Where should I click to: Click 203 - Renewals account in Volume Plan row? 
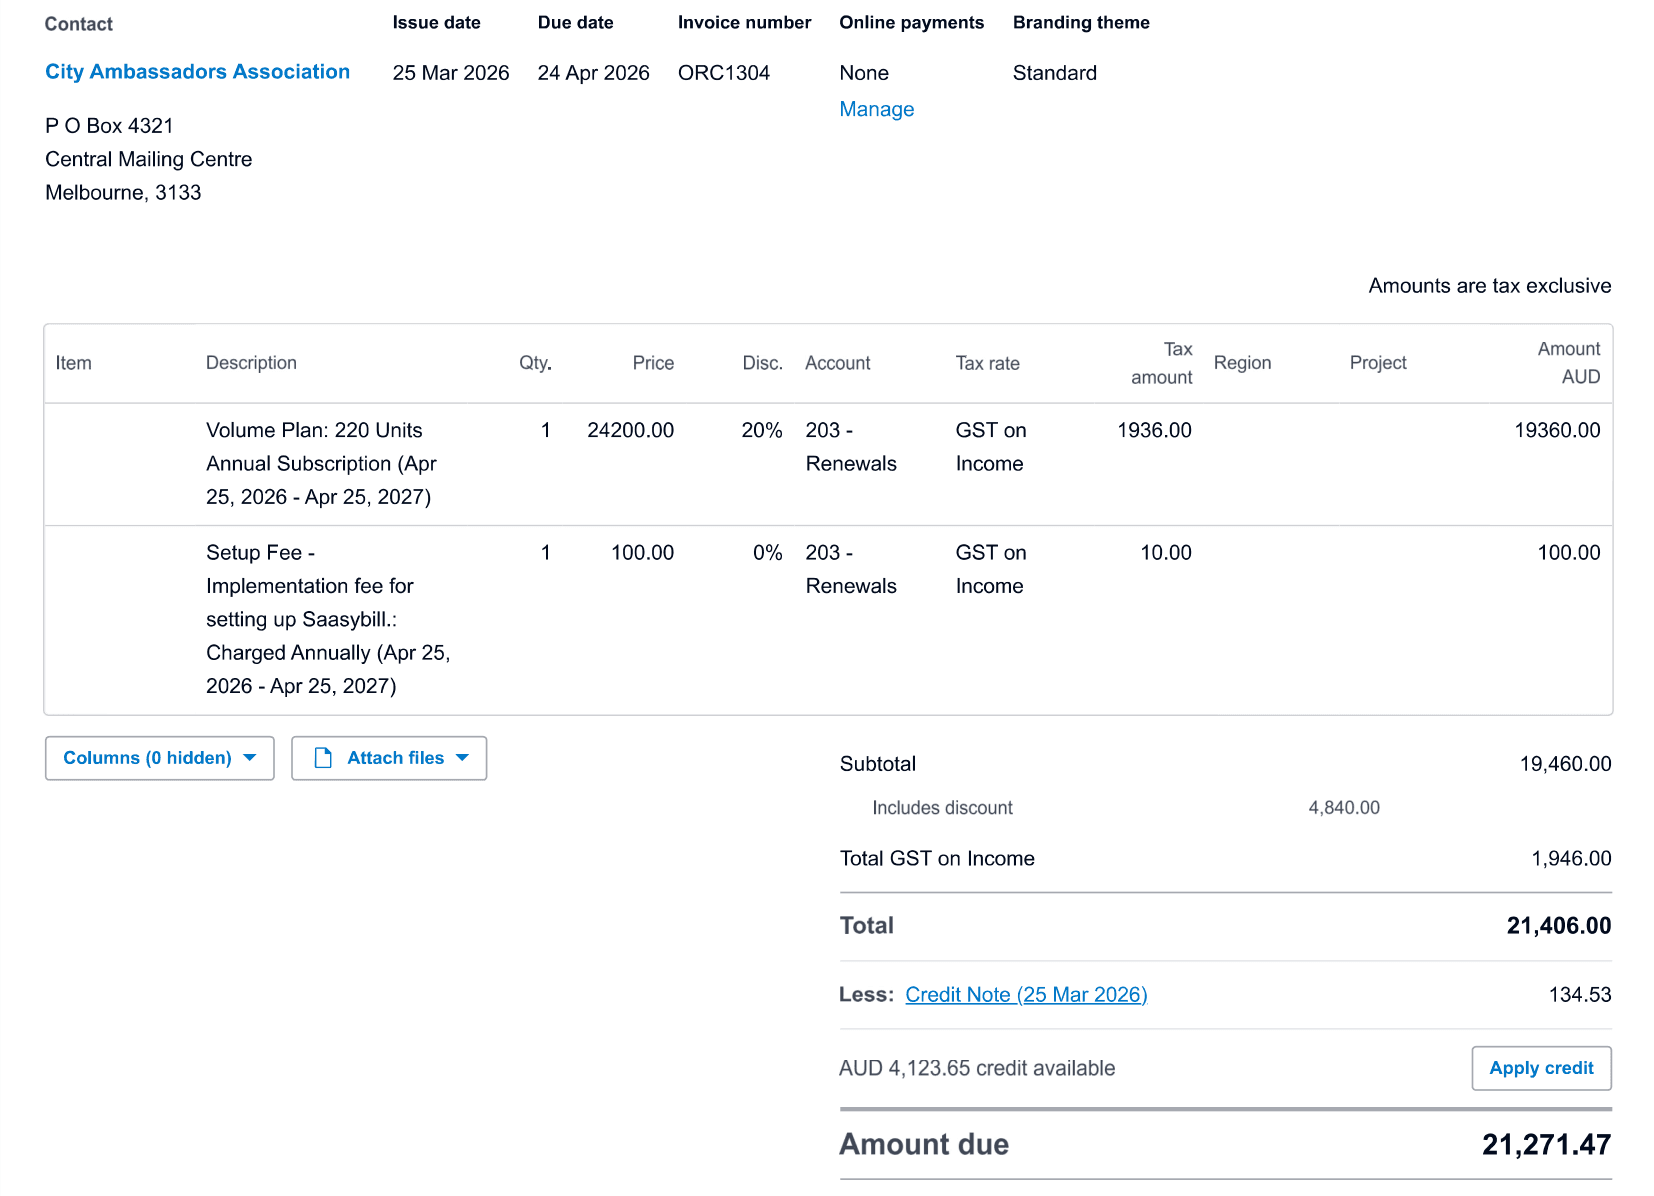click(x=851, y=447)
